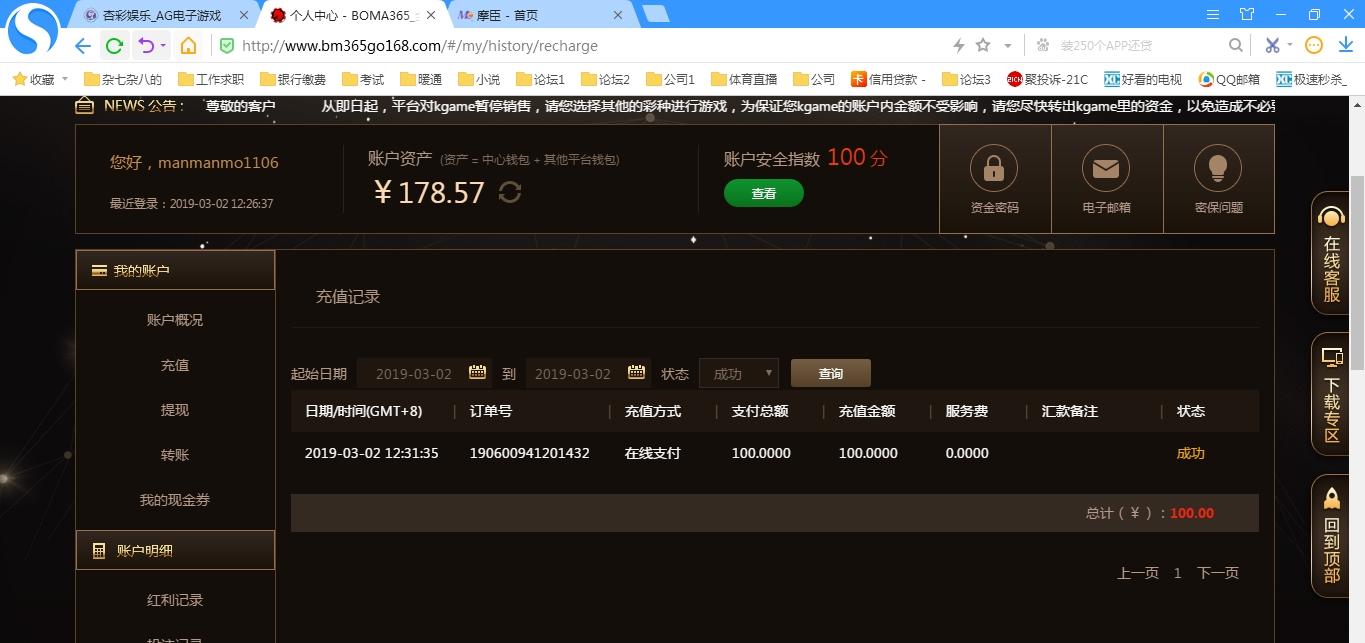Bookmark page with the star icon
Image resolution: width=1365 pixels, height=643 pixels.
983,45
